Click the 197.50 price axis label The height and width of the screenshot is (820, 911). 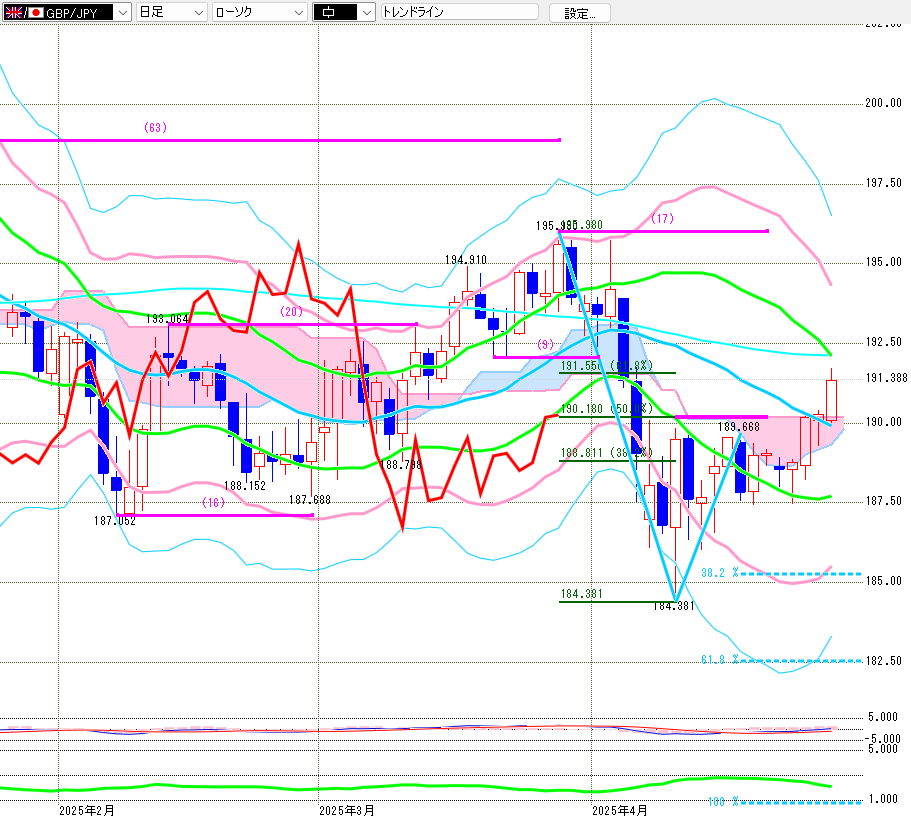click(883, 183)
